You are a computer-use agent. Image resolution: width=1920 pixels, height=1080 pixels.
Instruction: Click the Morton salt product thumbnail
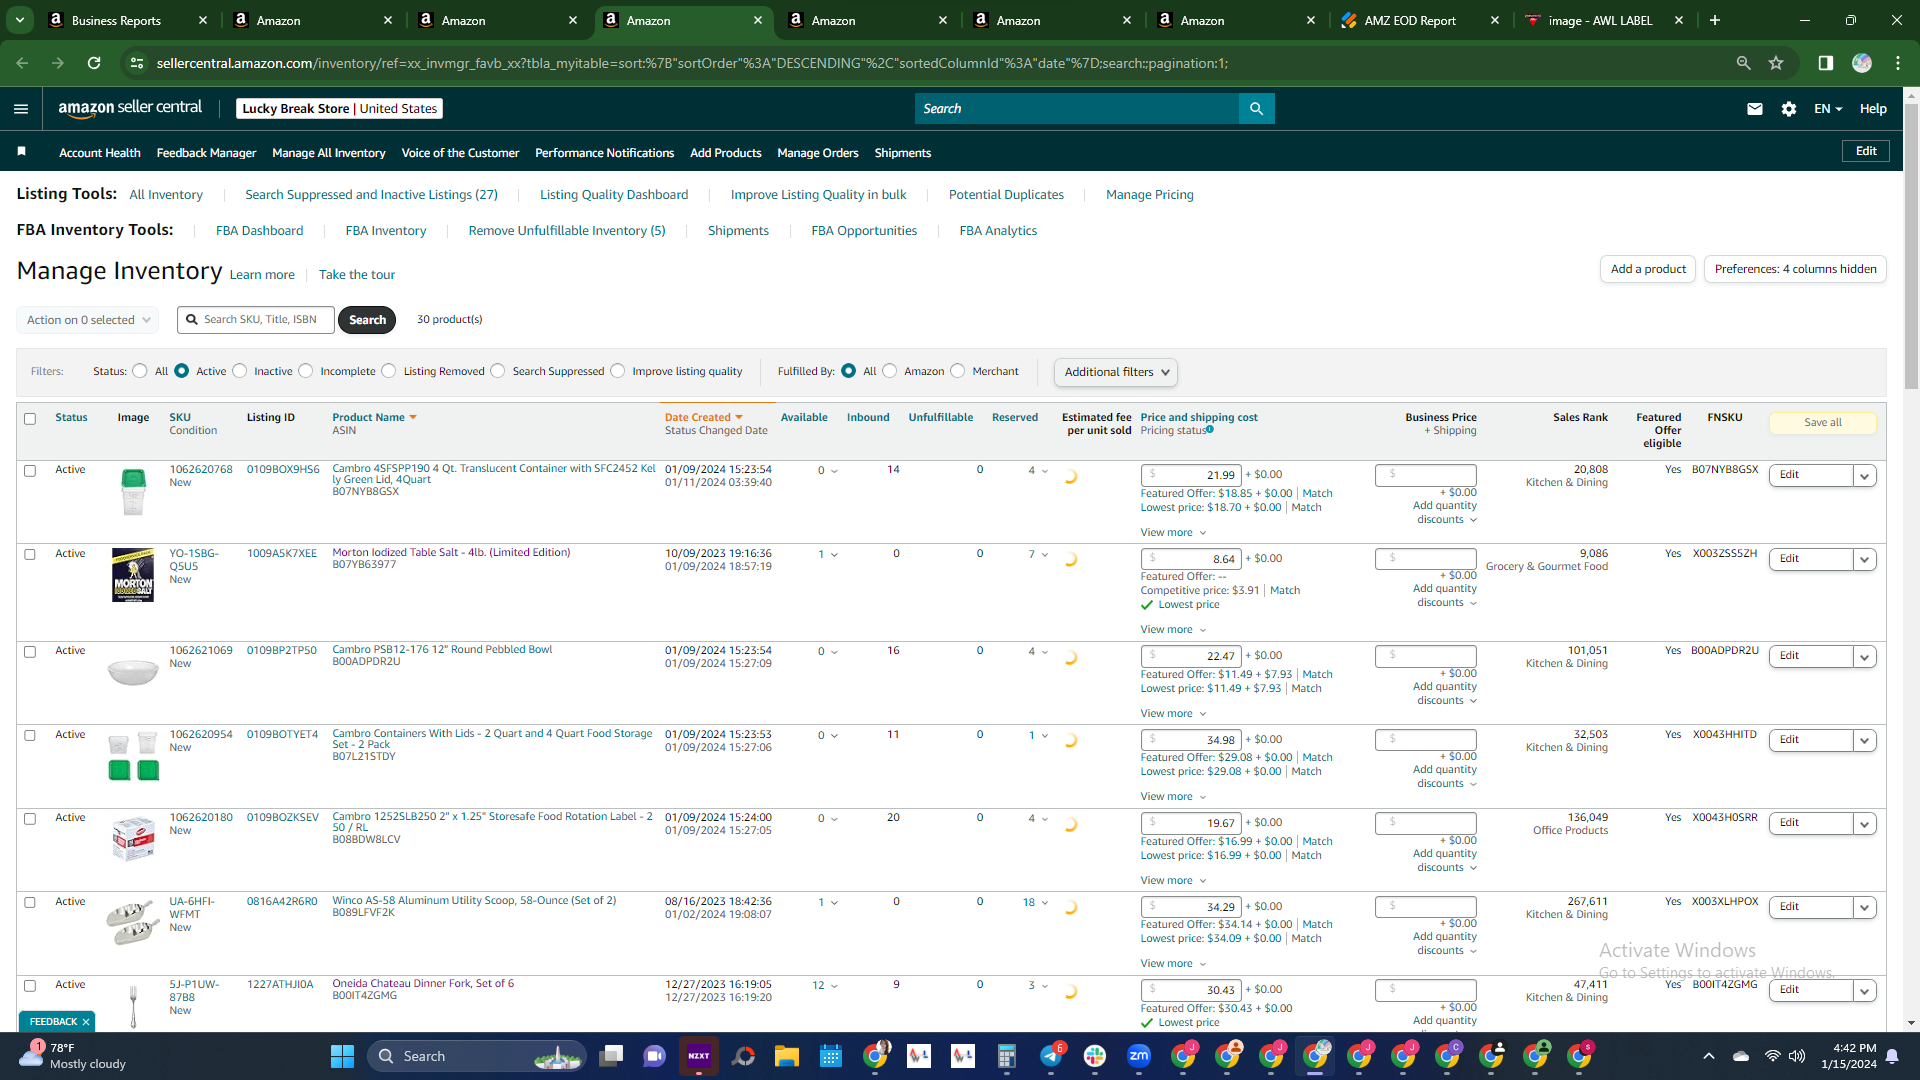click(x=133, y=575)
